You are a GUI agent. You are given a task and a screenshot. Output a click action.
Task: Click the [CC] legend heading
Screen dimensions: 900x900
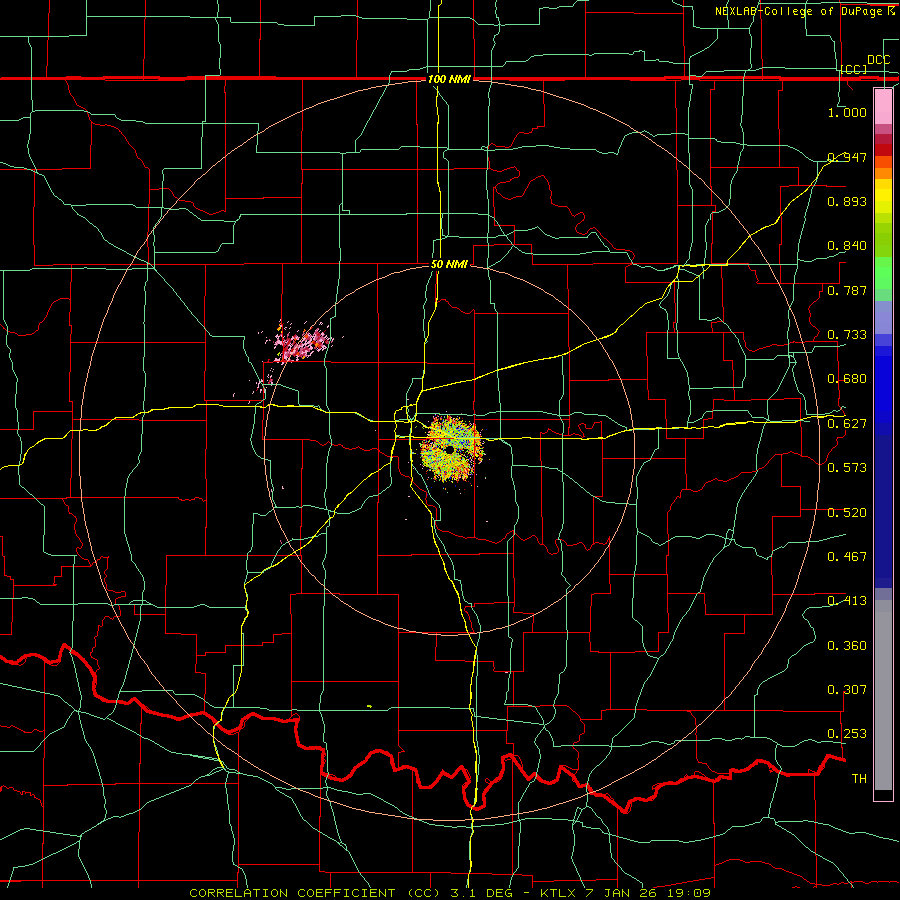(x=854, y=69)
